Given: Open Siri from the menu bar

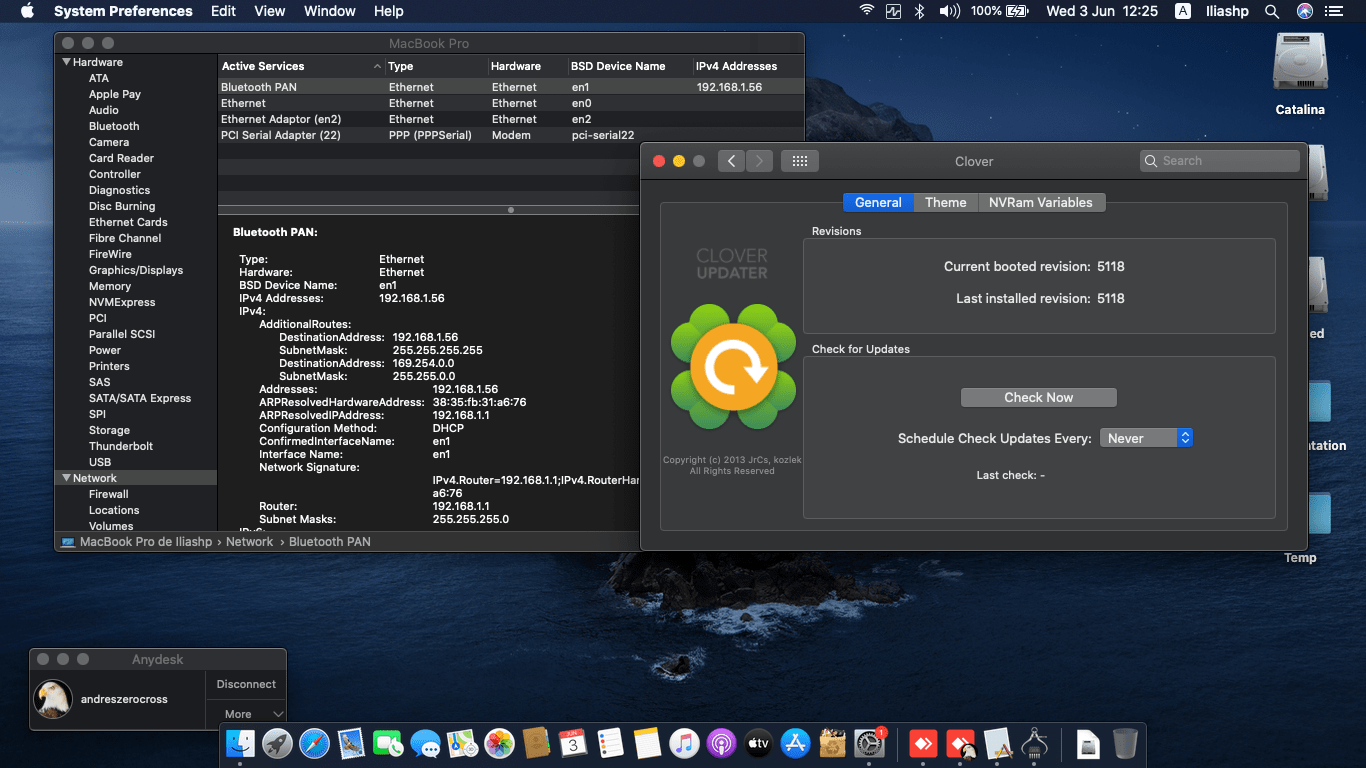Looking at the screenshot, I should [x=1304, y=11].
